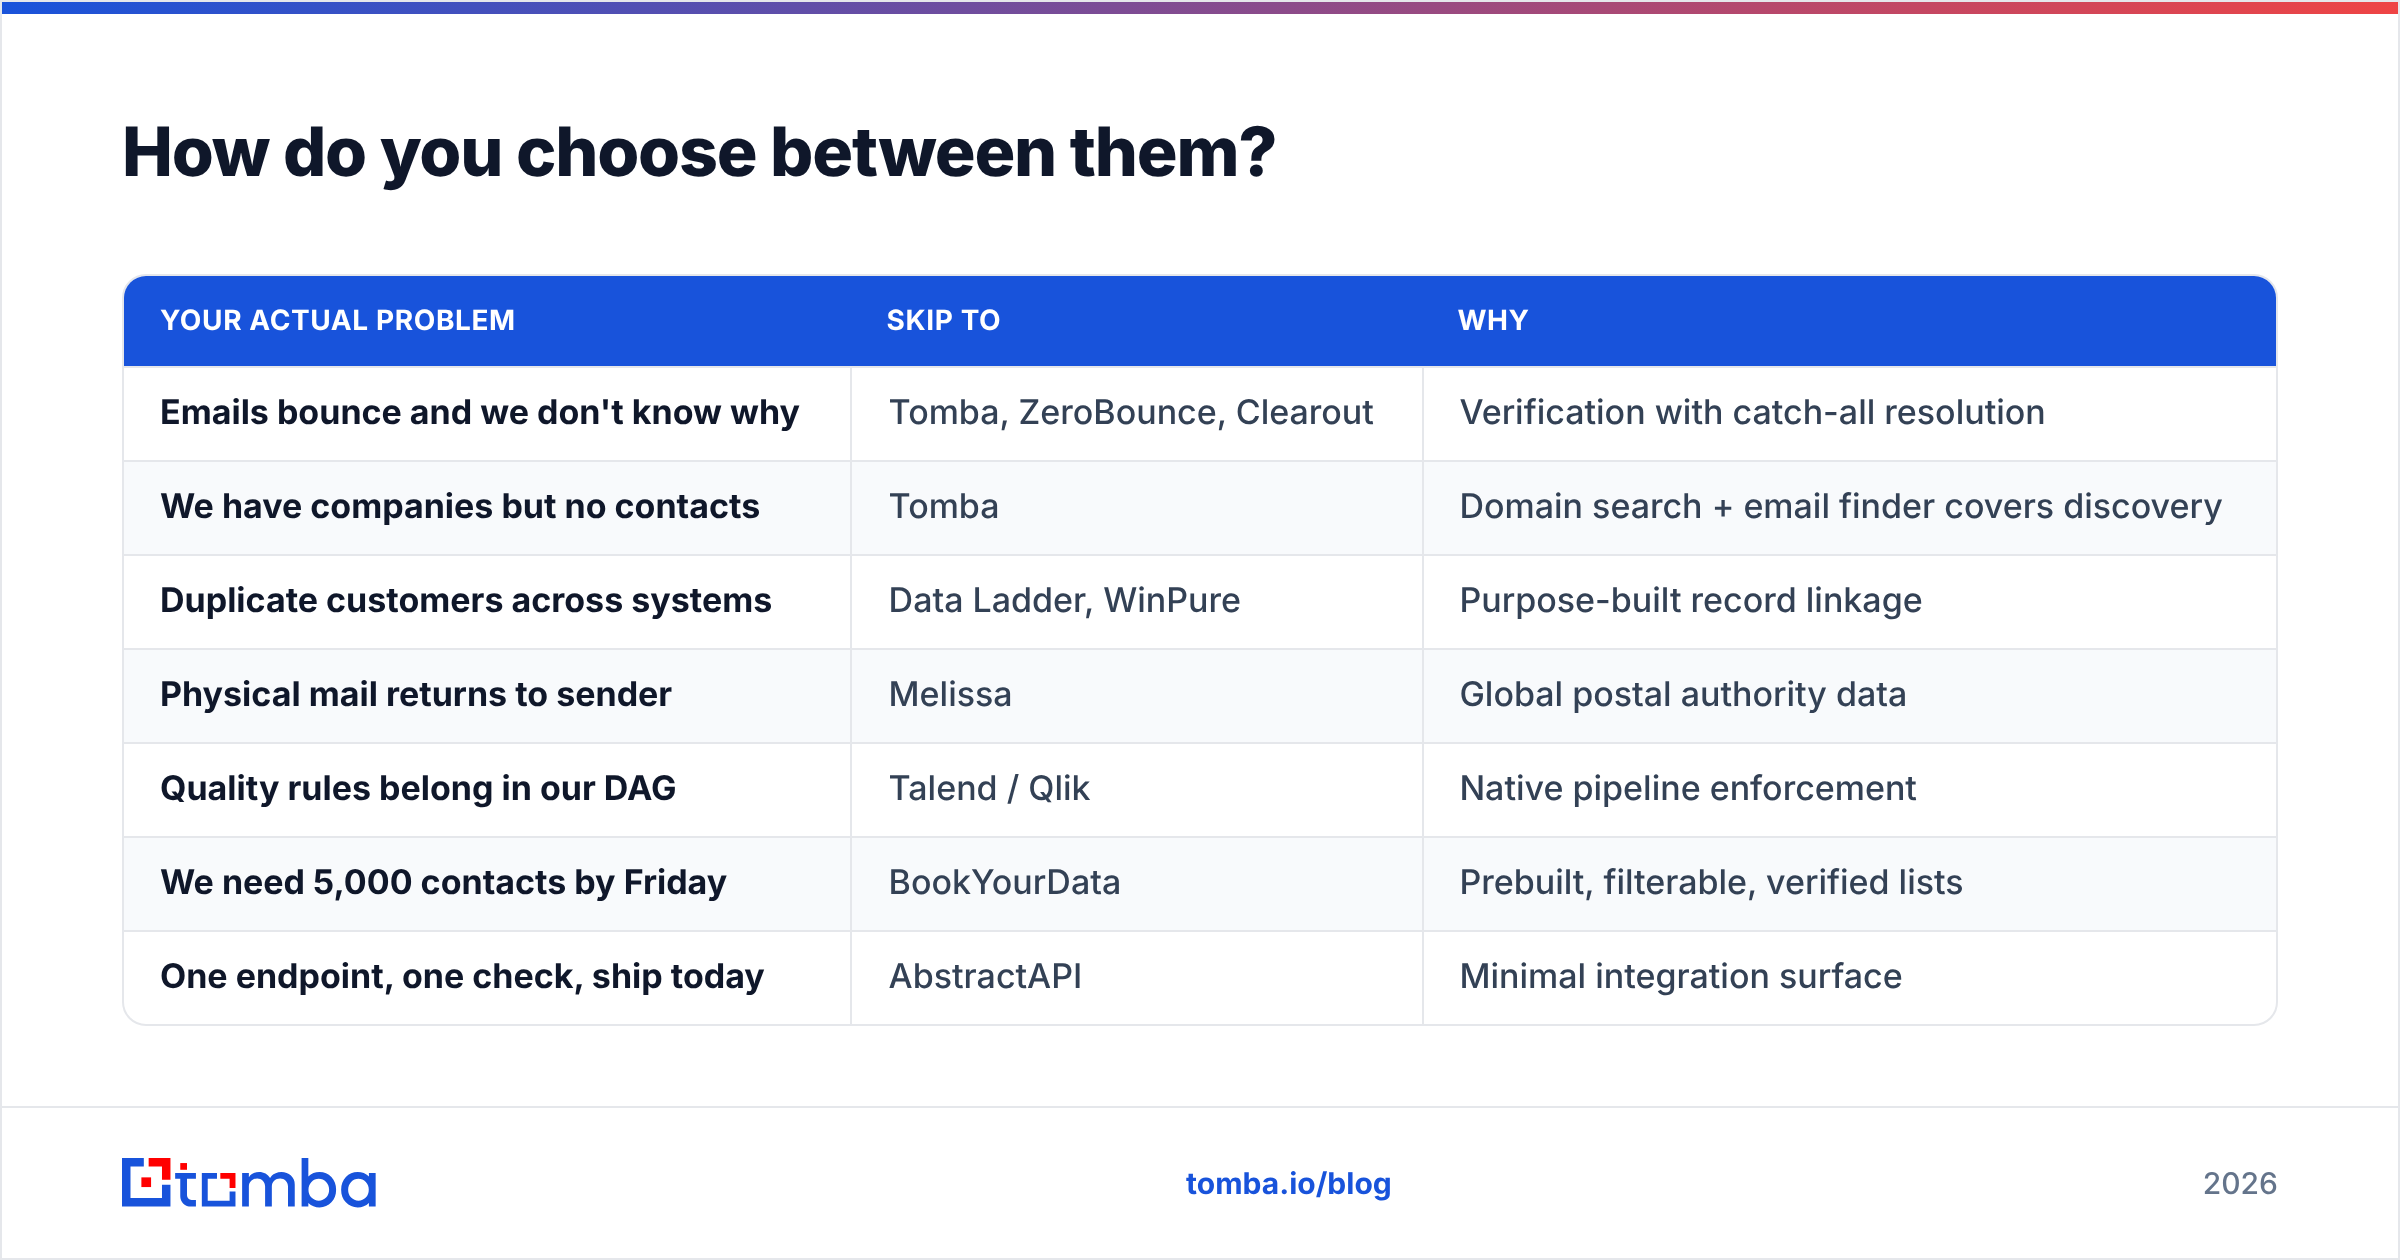
Task: Click the "AbstractAPI" cell
Action: [1137, 978]
